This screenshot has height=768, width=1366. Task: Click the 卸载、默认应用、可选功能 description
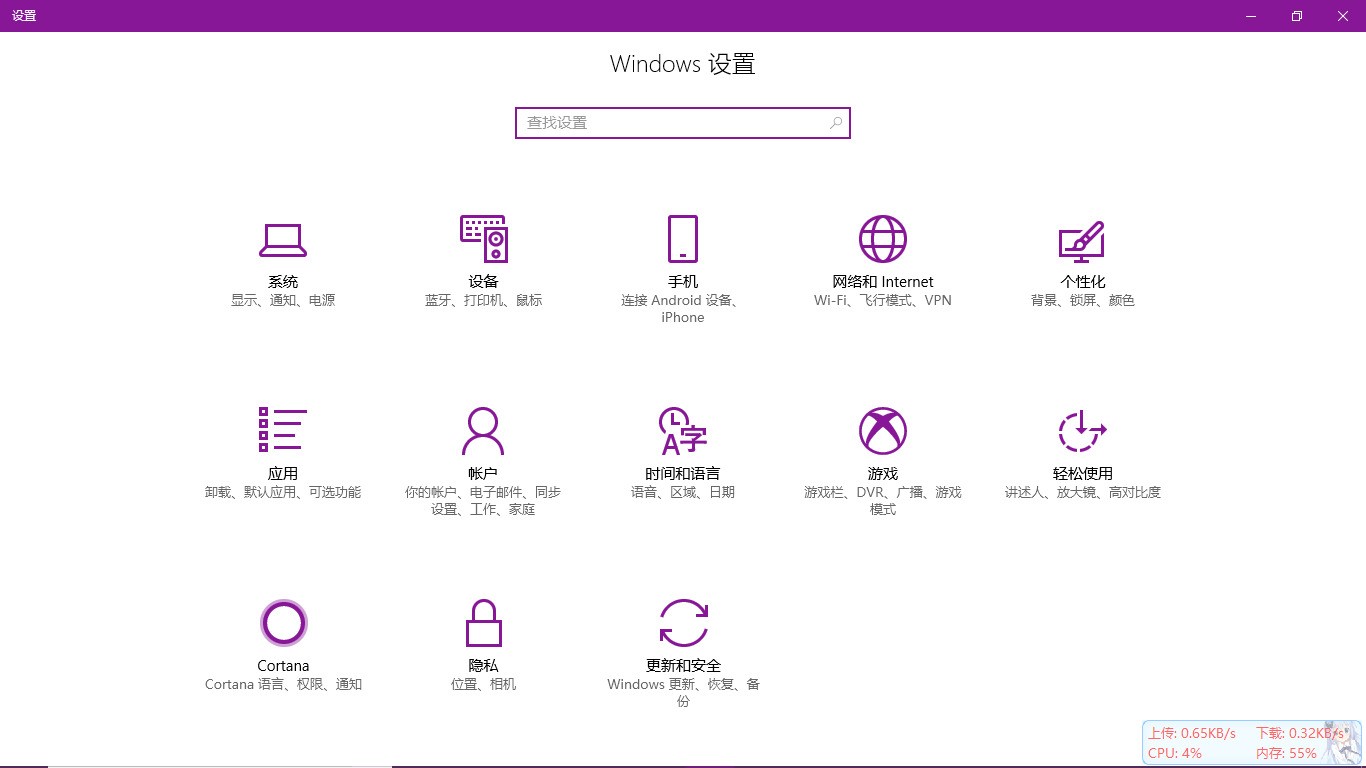pyautogui.click(x=283, y=492)
